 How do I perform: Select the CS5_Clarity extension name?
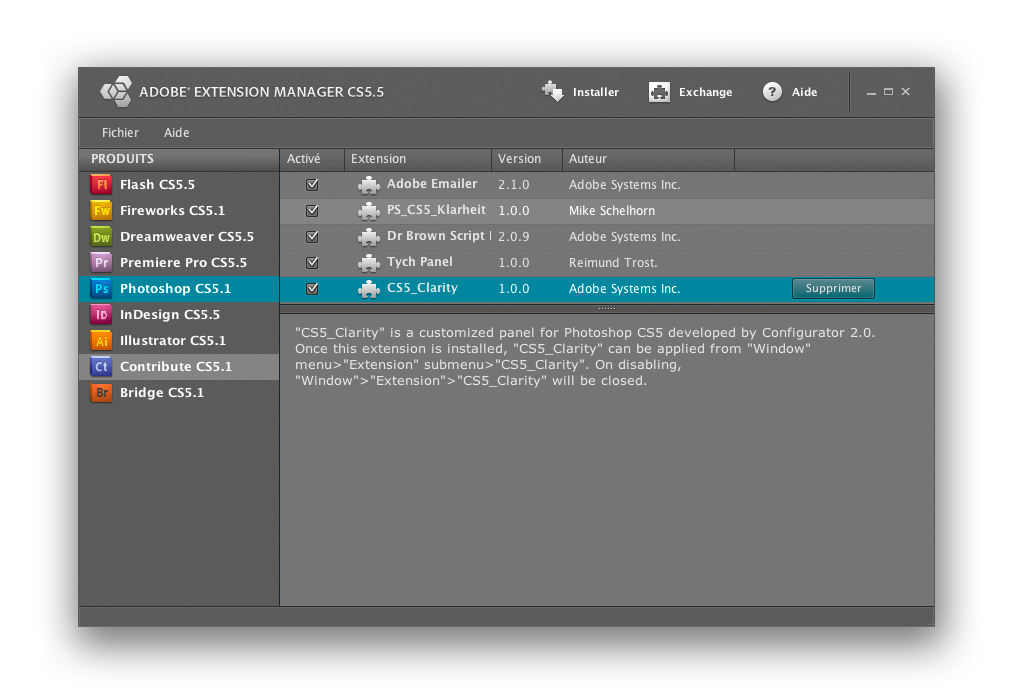[x=422, y=288]
